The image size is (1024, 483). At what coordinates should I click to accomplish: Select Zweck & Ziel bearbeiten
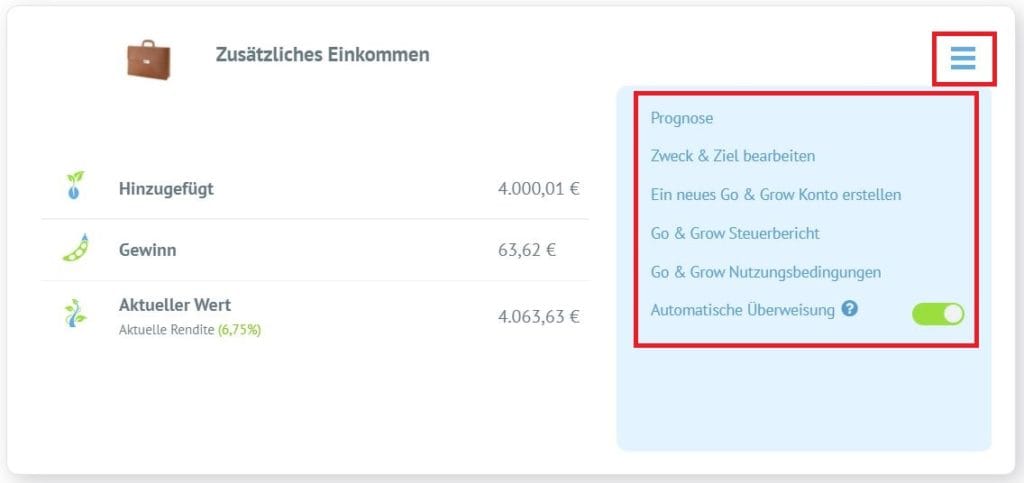pyautogui.click(x=733, y=157)
